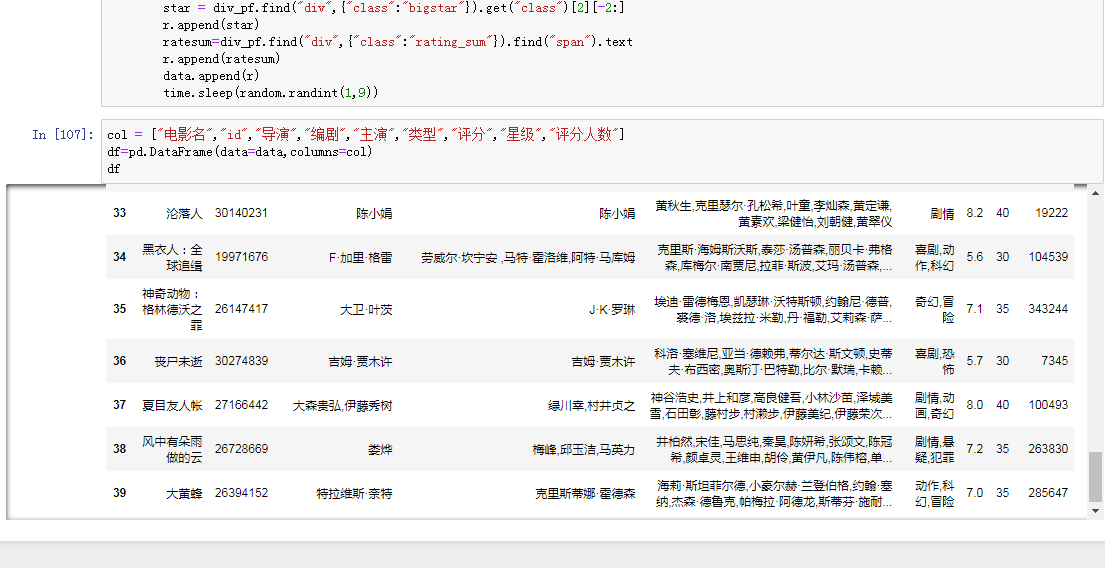Click the rating count 104539
The width and height of the screenshot is (1105, 568).
pyautogui.click(x=1048, y=257)
